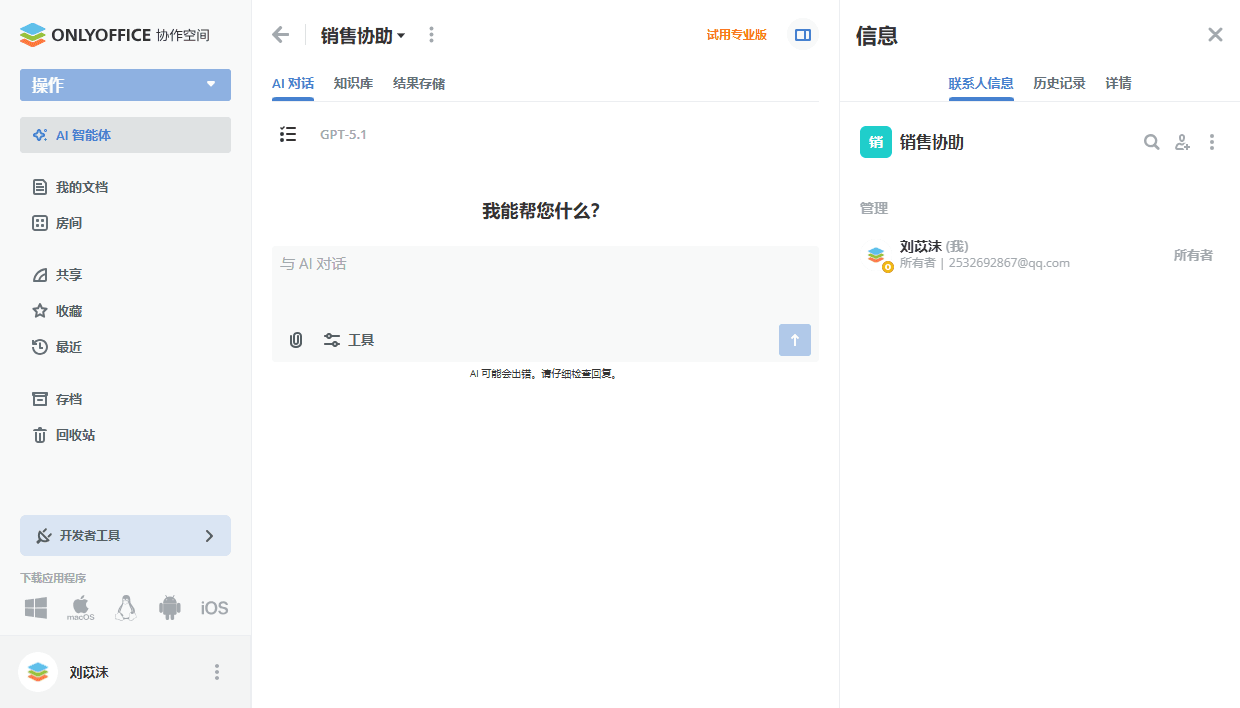Expand the 销售协助 title dropdown arrow
The height and width of the screenshot is (708, 1240).
pos(404,34)
